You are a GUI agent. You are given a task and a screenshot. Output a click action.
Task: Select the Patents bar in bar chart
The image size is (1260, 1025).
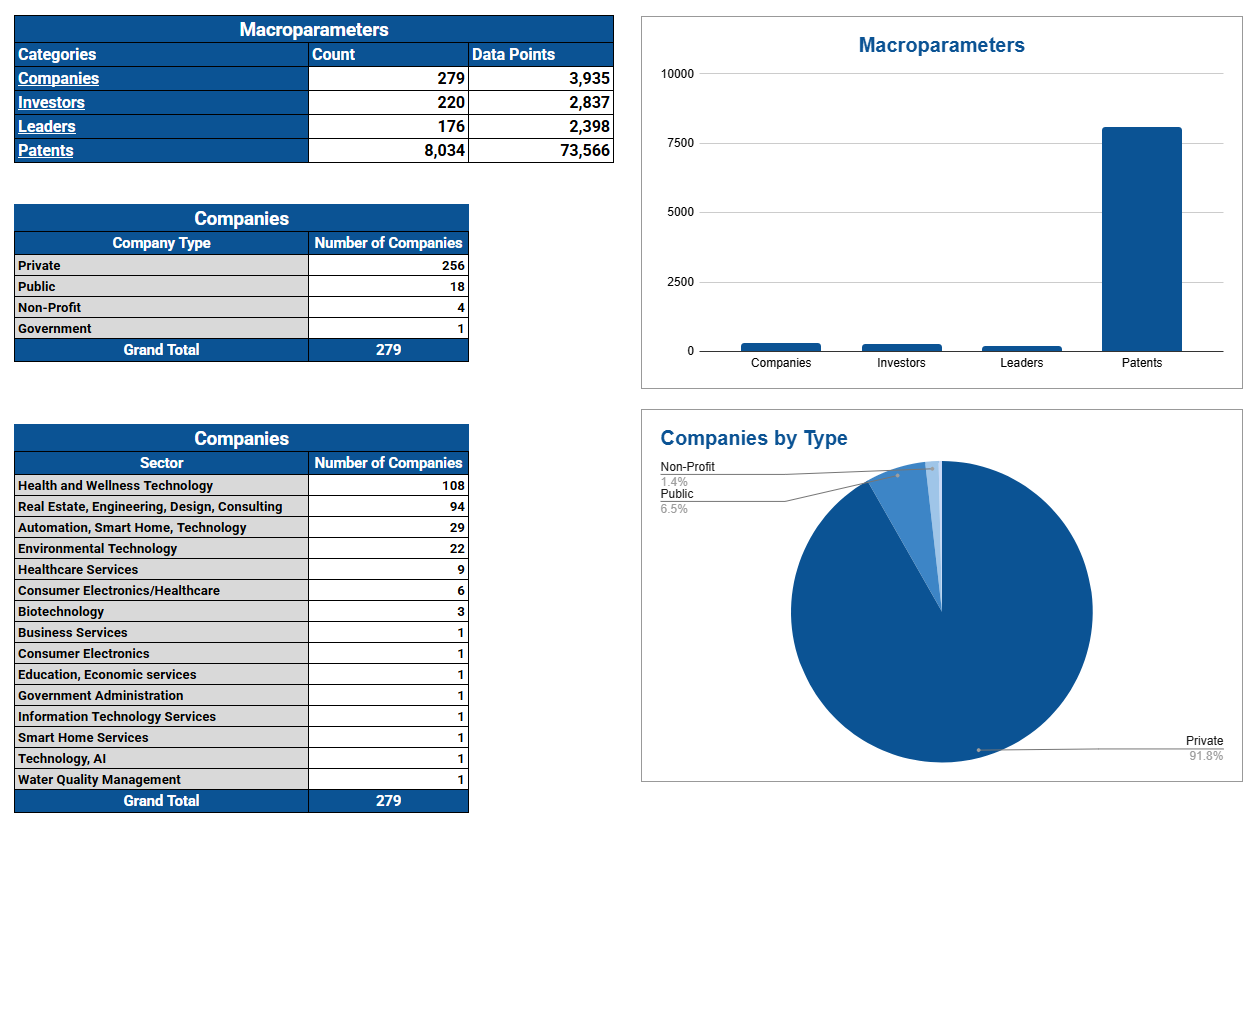coord(1141,240)
